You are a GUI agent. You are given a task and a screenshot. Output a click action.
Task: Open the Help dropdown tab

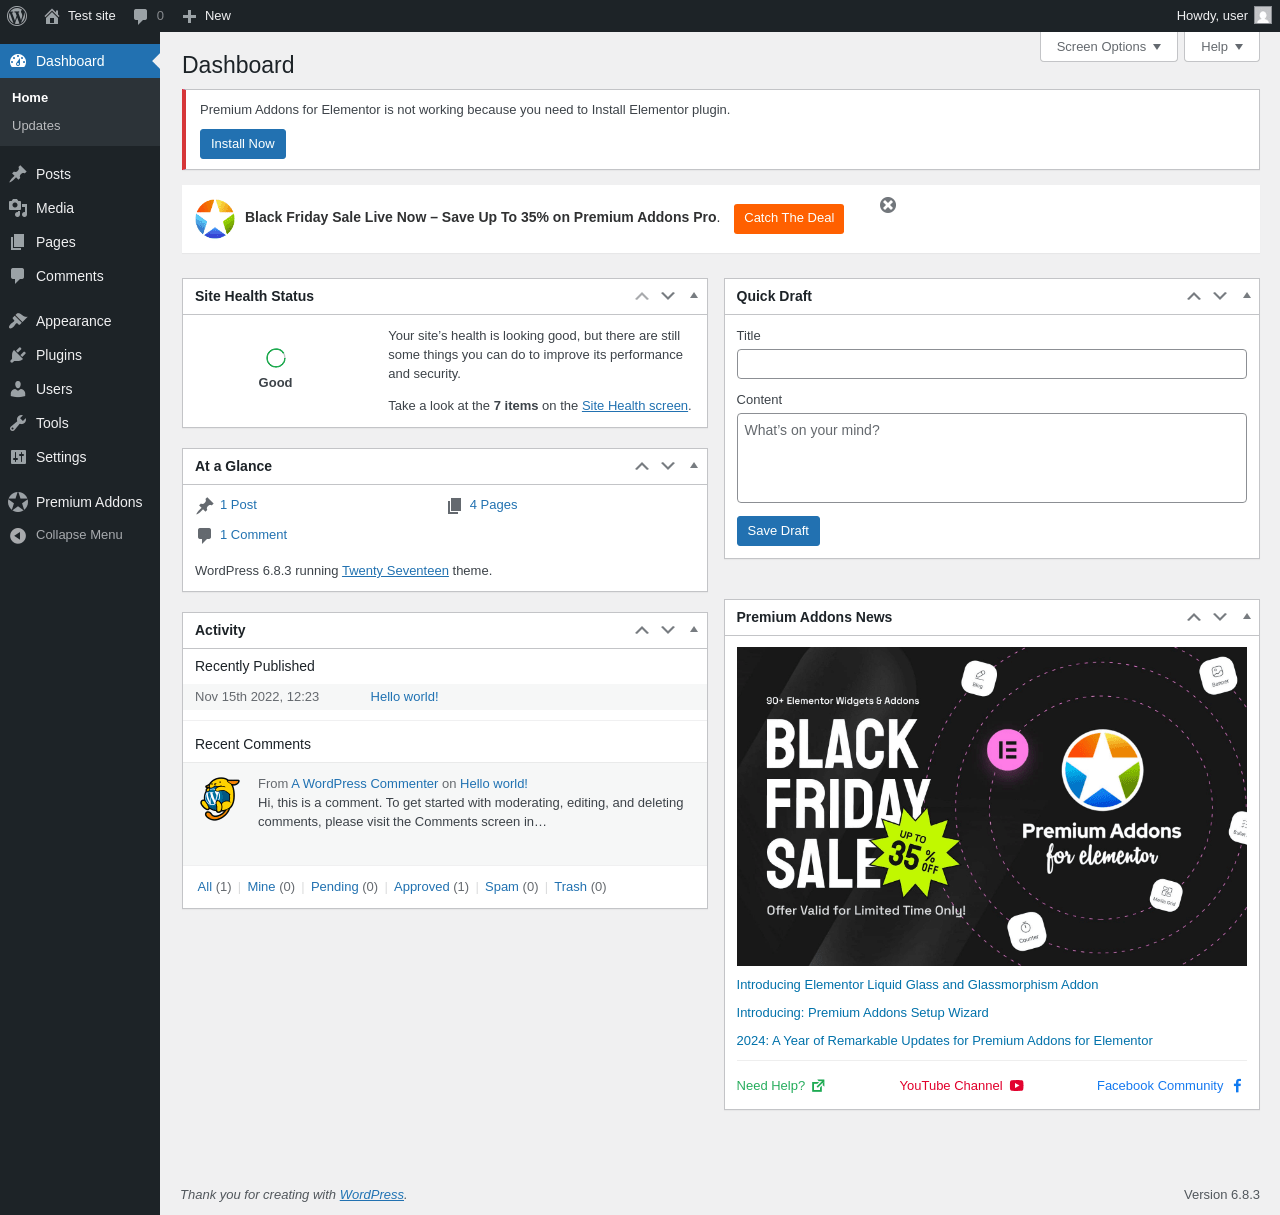[x=1222, y=47]
